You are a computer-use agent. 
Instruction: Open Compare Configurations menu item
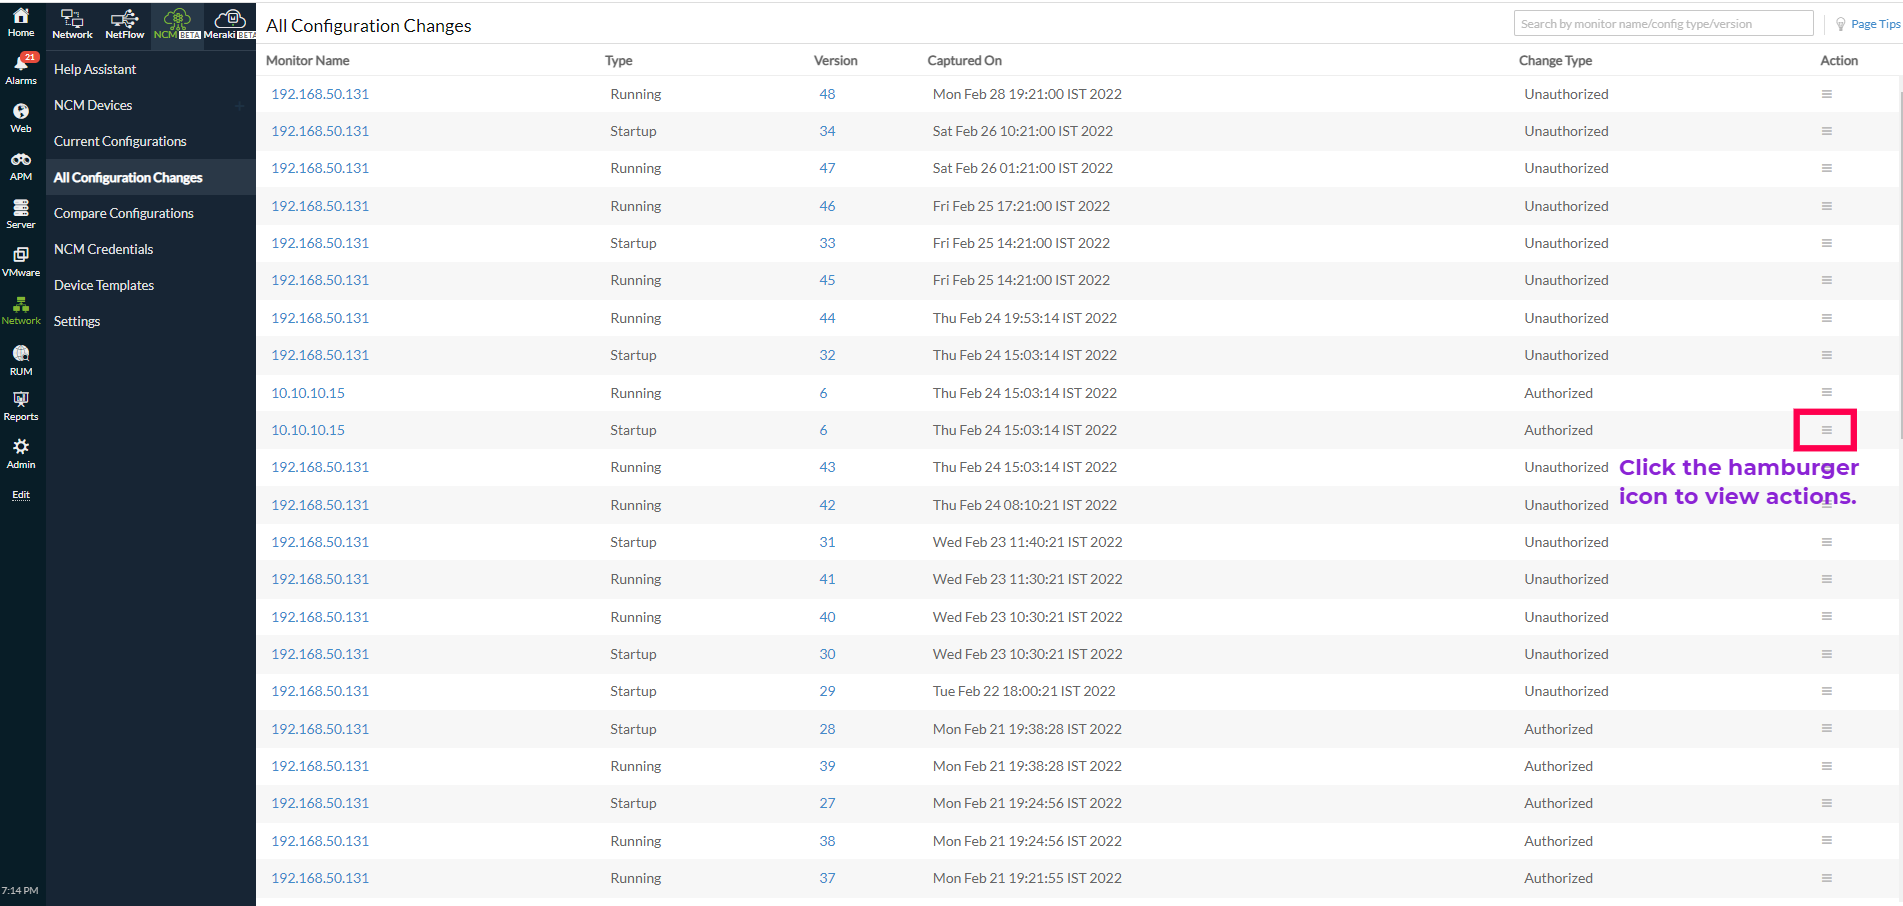[124, 213]
